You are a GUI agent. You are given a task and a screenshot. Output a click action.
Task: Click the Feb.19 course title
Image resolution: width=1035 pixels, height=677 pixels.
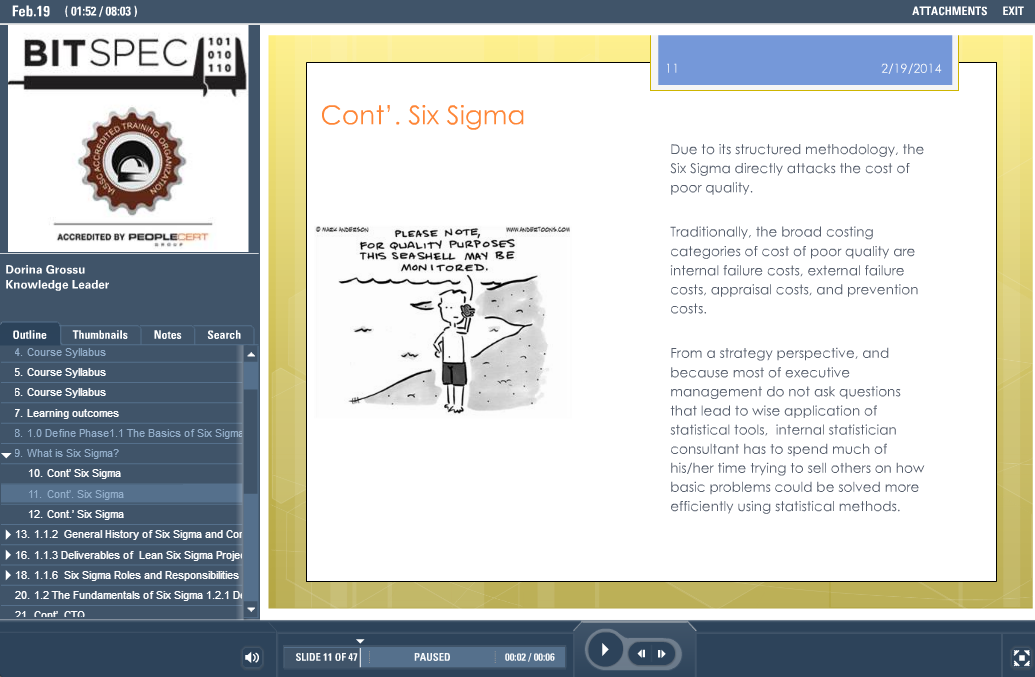tap(31, 11)
